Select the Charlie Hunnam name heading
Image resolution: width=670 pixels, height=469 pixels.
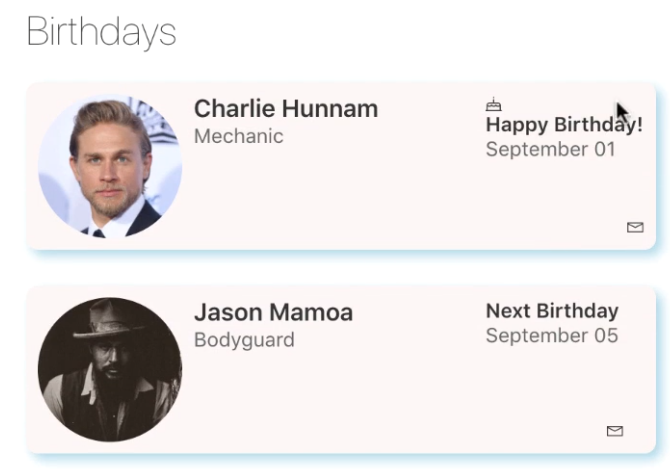point(286,108)
